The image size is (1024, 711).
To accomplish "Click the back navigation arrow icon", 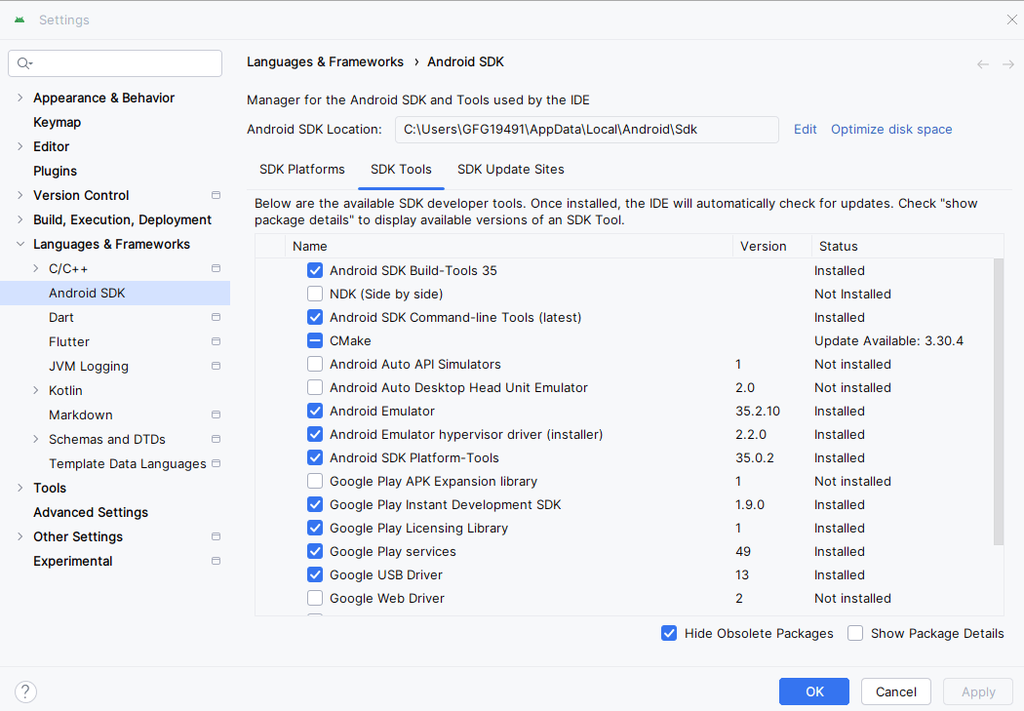I will (x=983, y=64).
